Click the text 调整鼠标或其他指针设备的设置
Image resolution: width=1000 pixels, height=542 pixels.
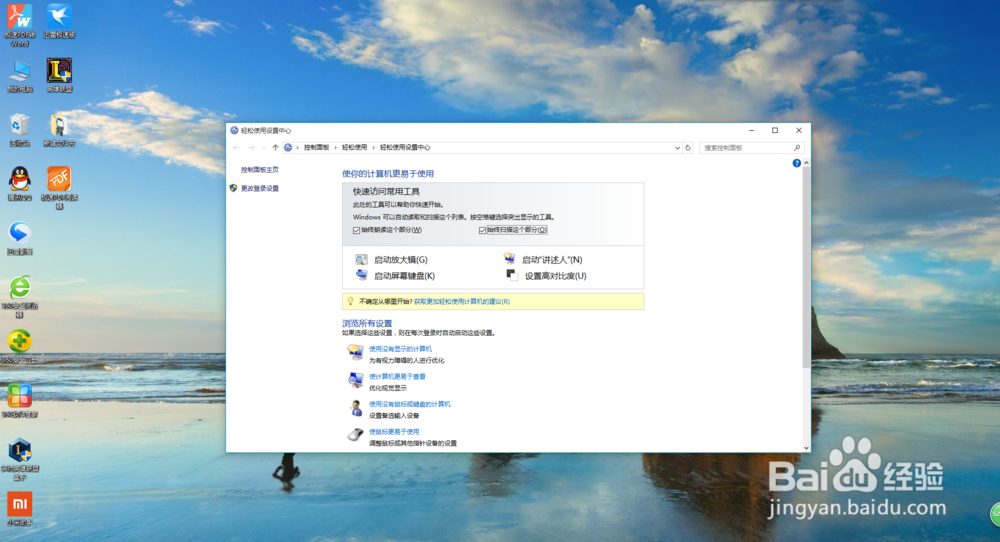click(413, 443)
